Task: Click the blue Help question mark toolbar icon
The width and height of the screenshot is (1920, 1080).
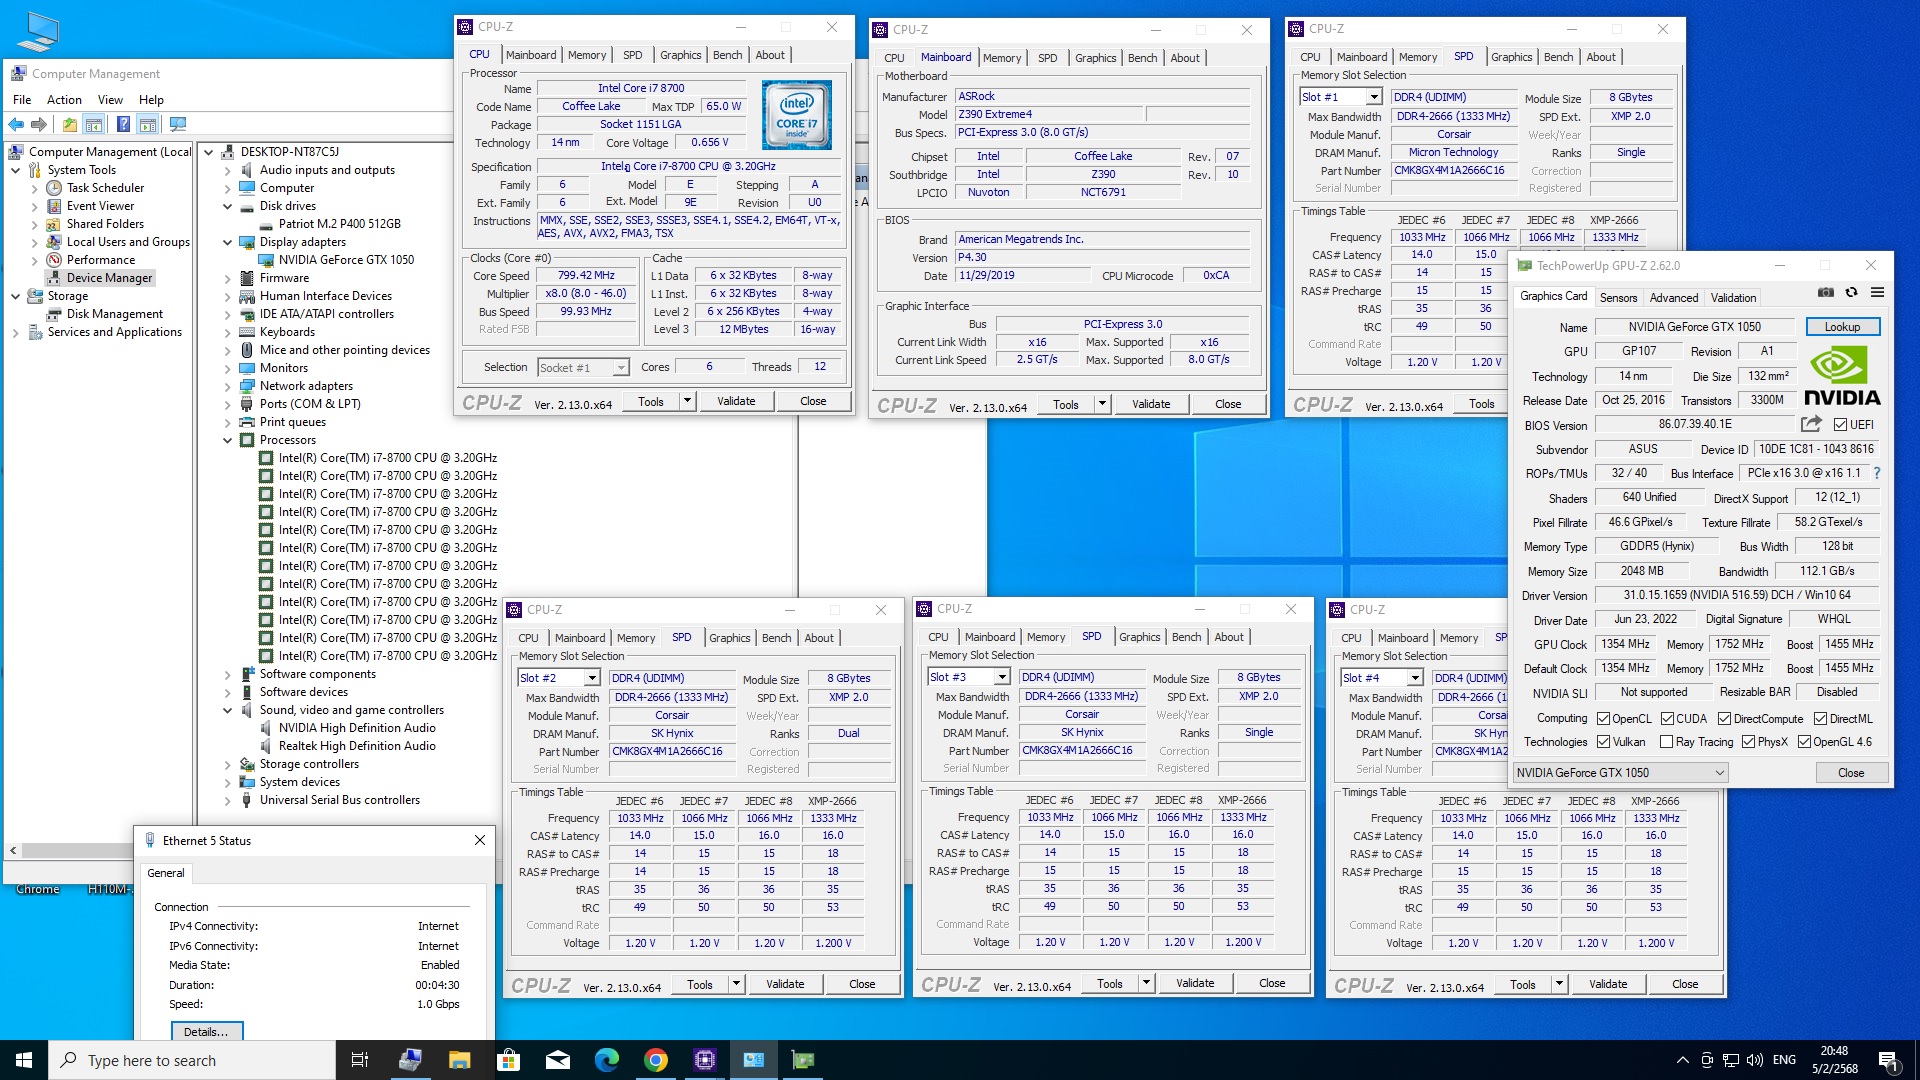Action: 123,124
